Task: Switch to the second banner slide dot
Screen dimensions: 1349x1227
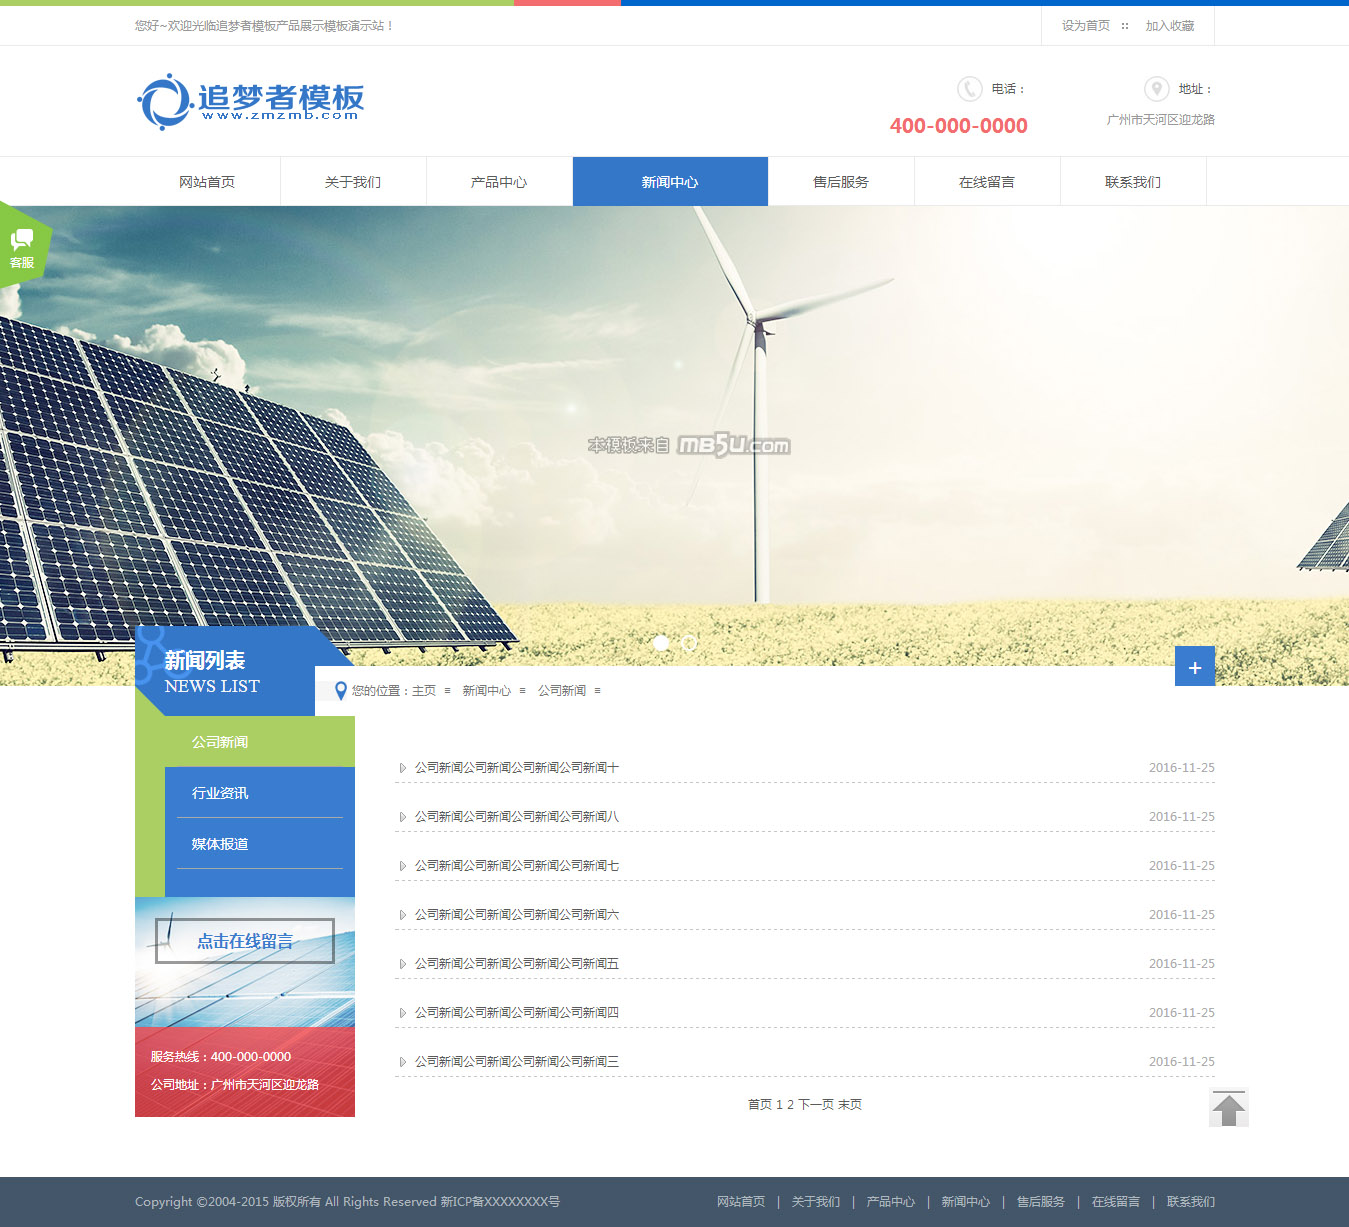Action: tap(689, 643)
